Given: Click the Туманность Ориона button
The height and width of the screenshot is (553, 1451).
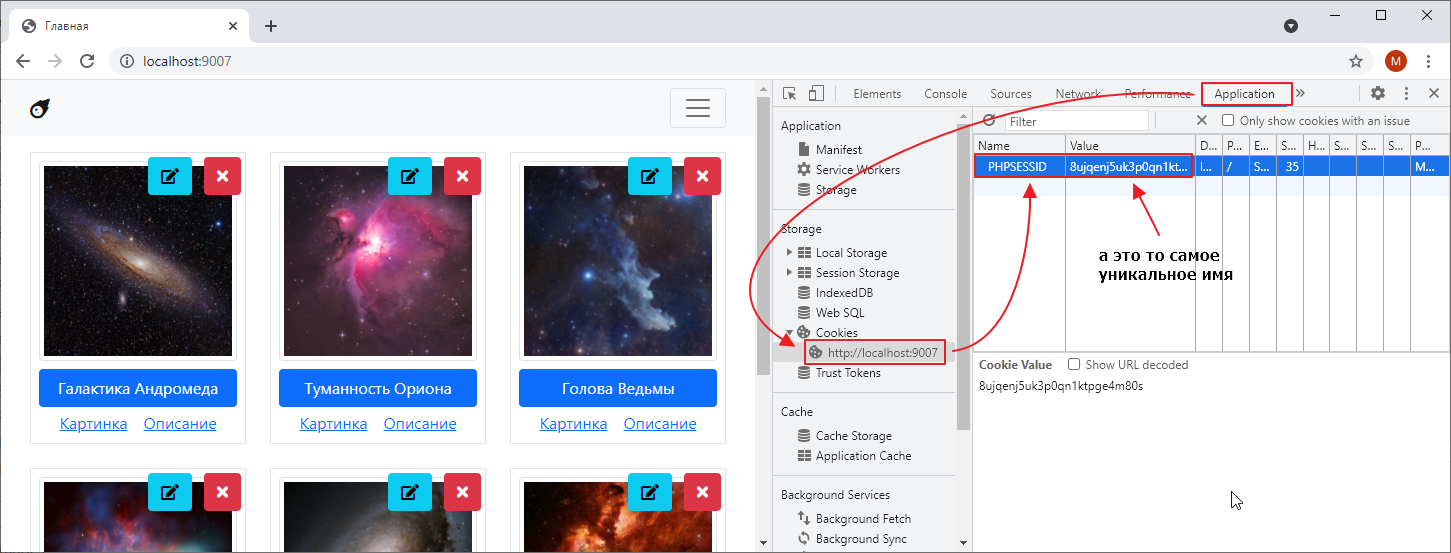Looking at the screenshot, I should (x=377, y=389).
